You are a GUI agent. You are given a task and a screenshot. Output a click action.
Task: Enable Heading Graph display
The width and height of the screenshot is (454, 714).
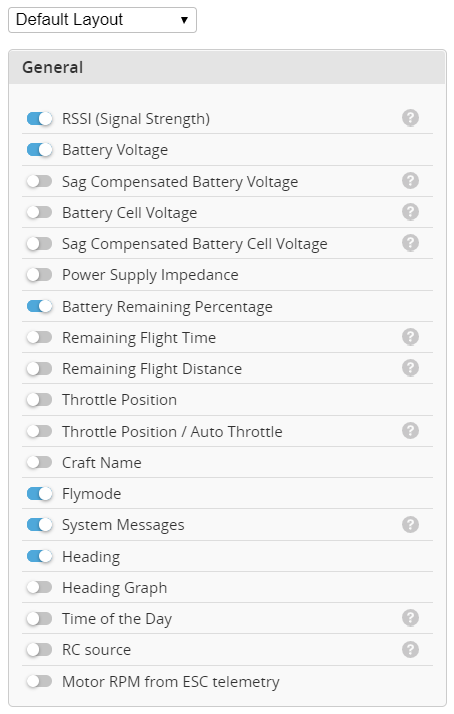(x=39, y=587)
